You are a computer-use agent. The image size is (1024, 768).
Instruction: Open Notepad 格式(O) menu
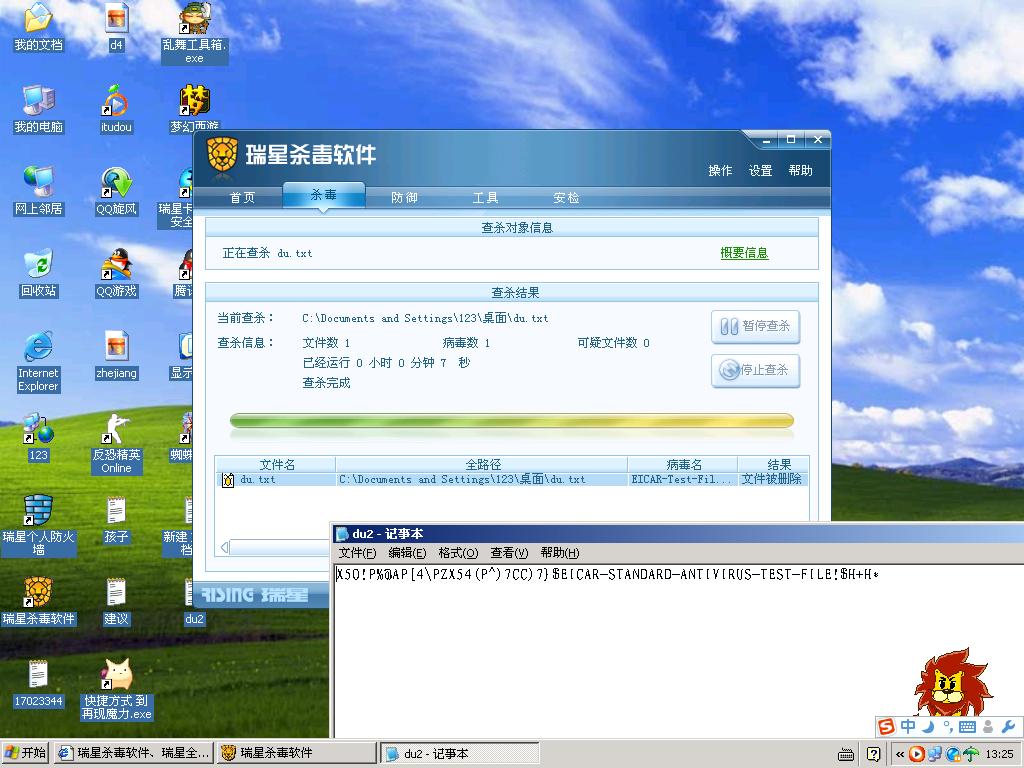pos(458,553)
